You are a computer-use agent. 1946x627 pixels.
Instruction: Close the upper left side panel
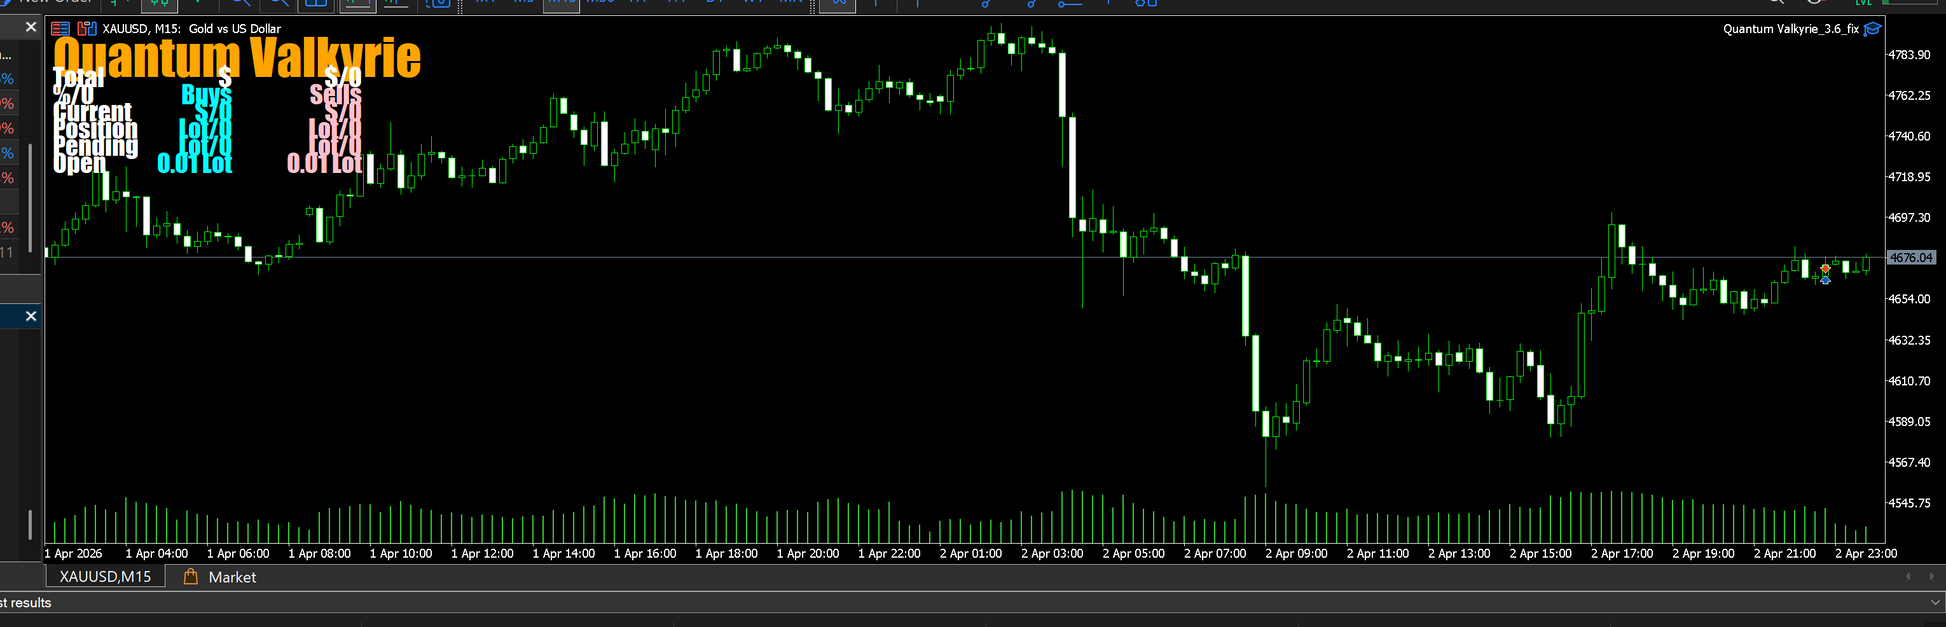tap(31, 27)
